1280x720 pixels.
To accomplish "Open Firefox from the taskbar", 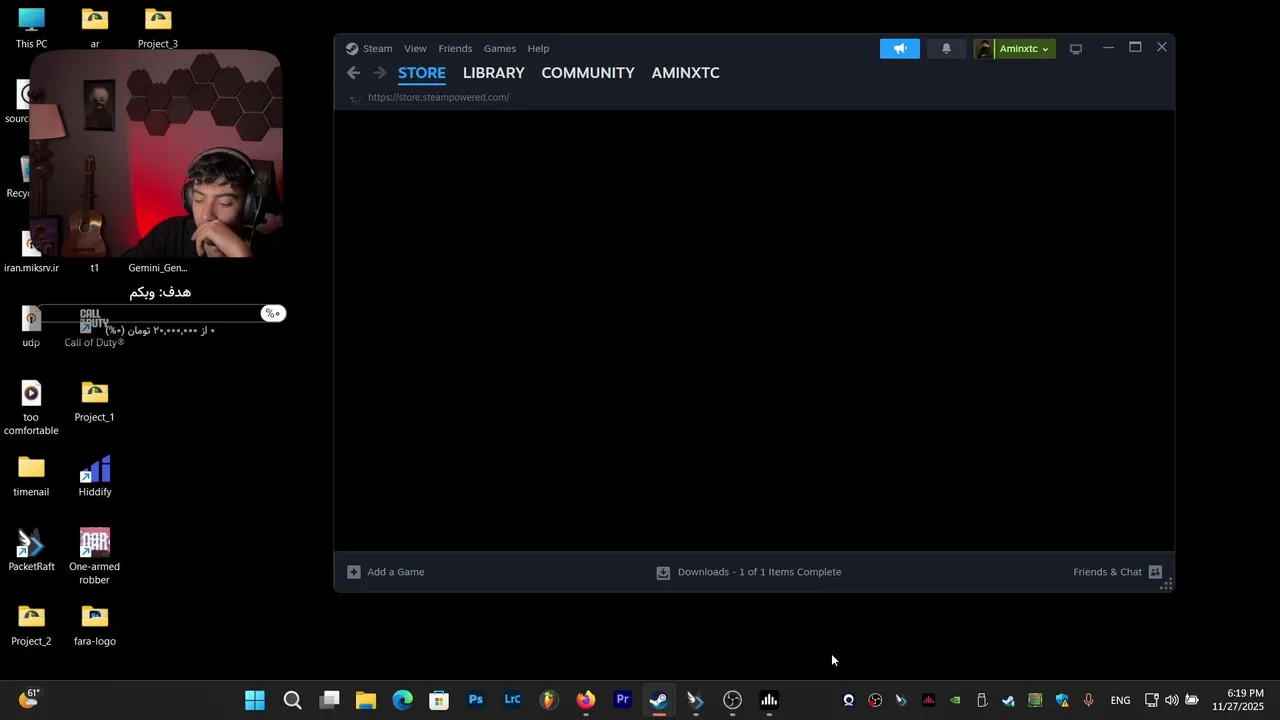I will (586, 700).
